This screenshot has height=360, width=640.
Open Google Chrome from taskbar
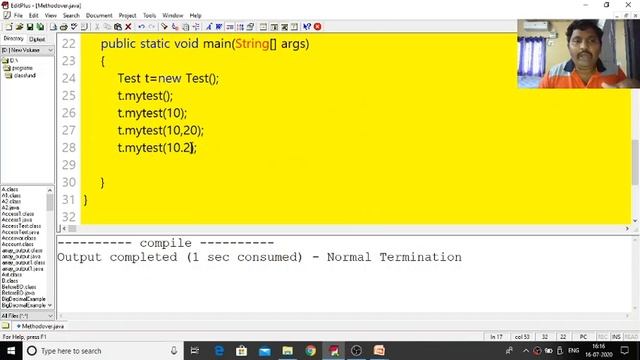tap(311, 351)
